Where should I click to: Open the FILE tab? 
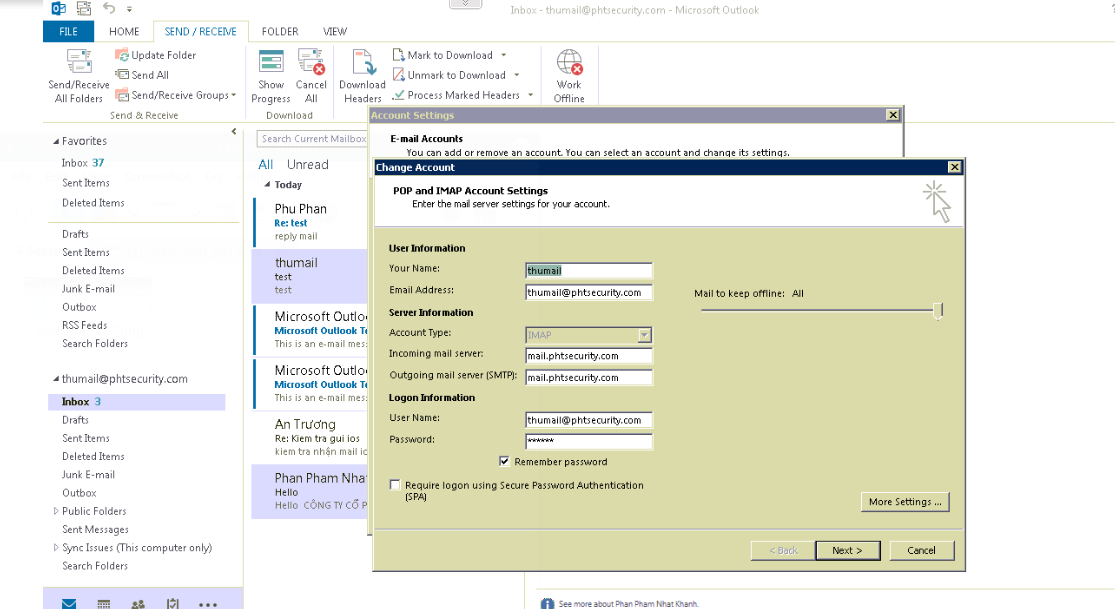(x=68, y=31)
